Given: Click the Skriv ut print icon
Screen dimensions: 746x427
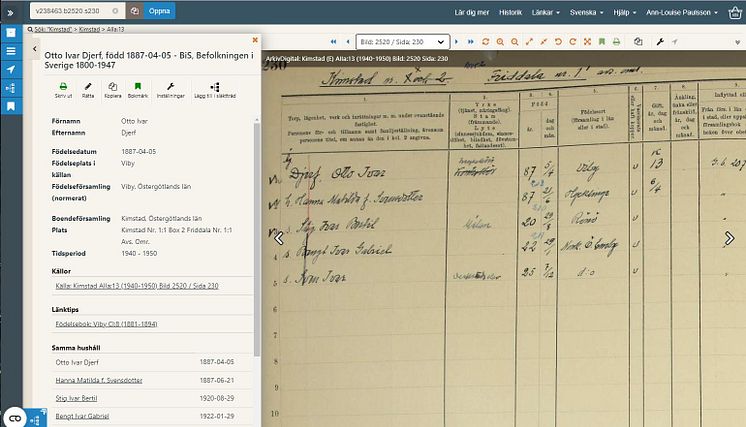Looking at the screenshot, I should click(63, 90).
